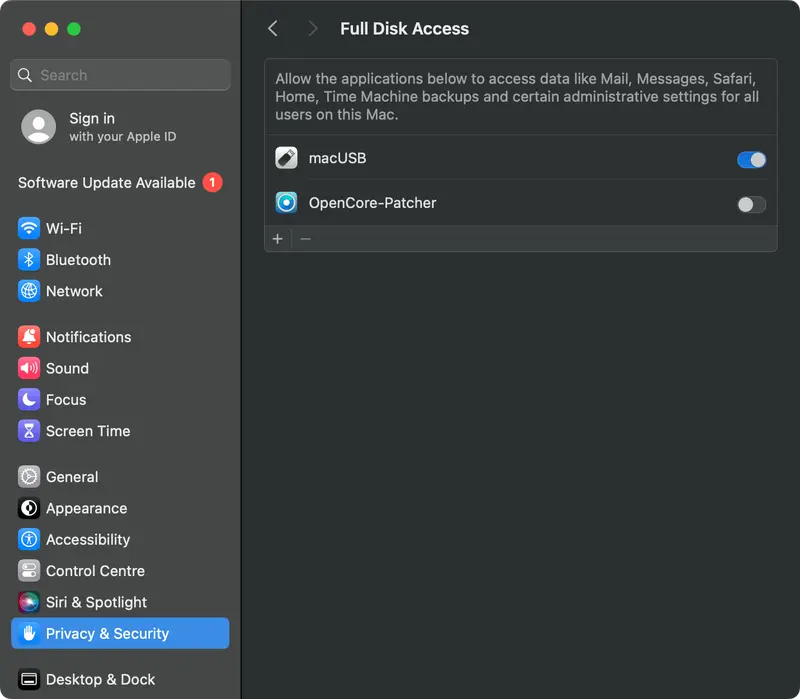This screenshot has height=699, width=800.
Task: Select Privacy & Security in sidebar
Action: (x=107, y=633)
